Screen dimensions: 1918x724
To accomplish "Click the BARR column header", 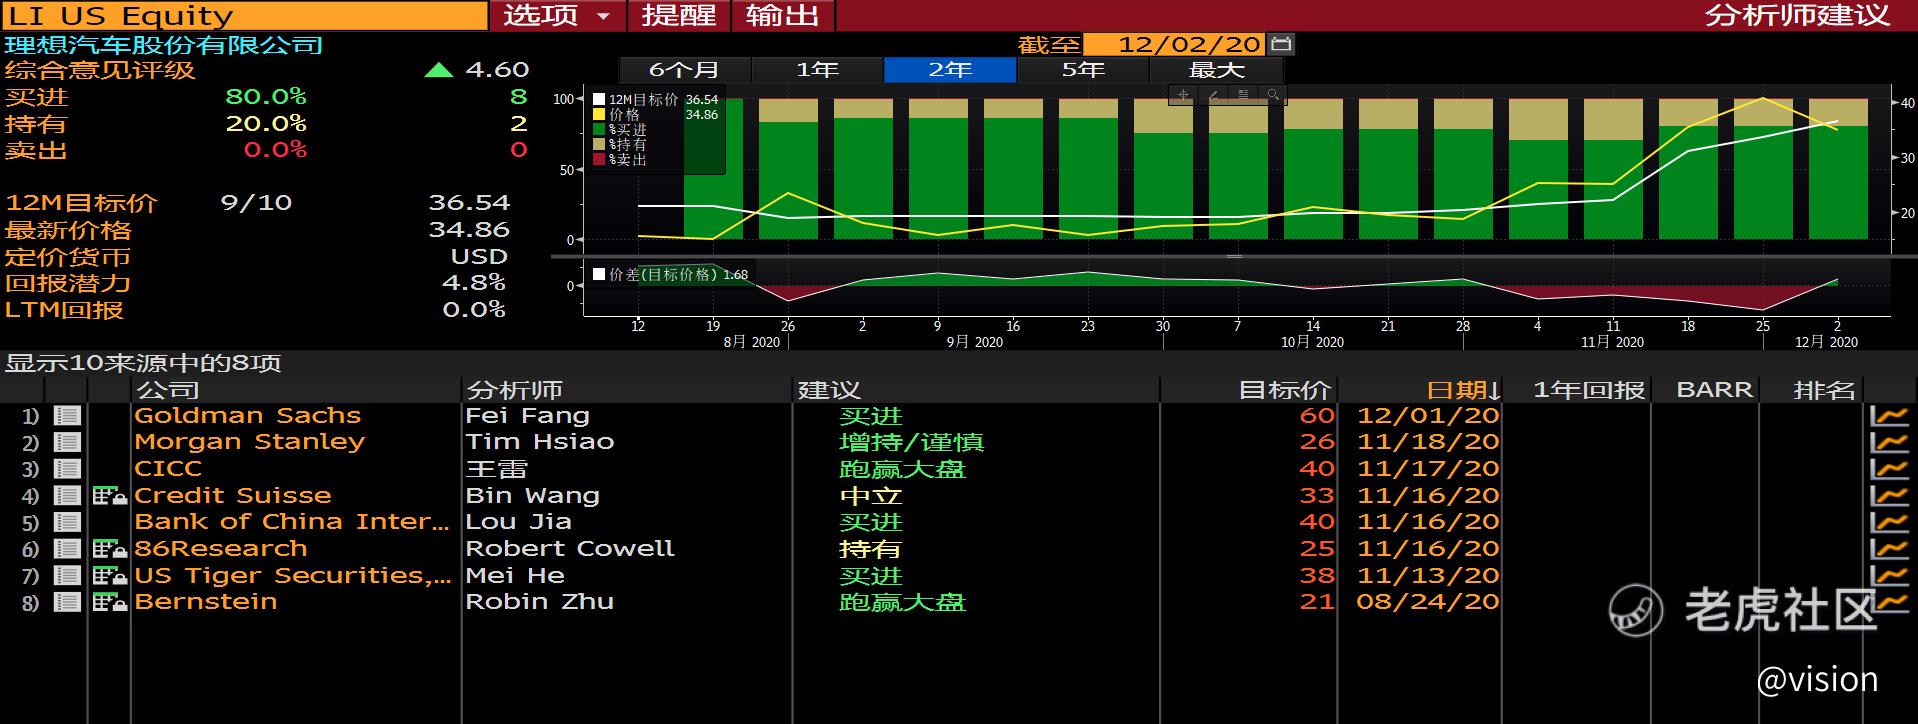I will [x=1714, y=390].
